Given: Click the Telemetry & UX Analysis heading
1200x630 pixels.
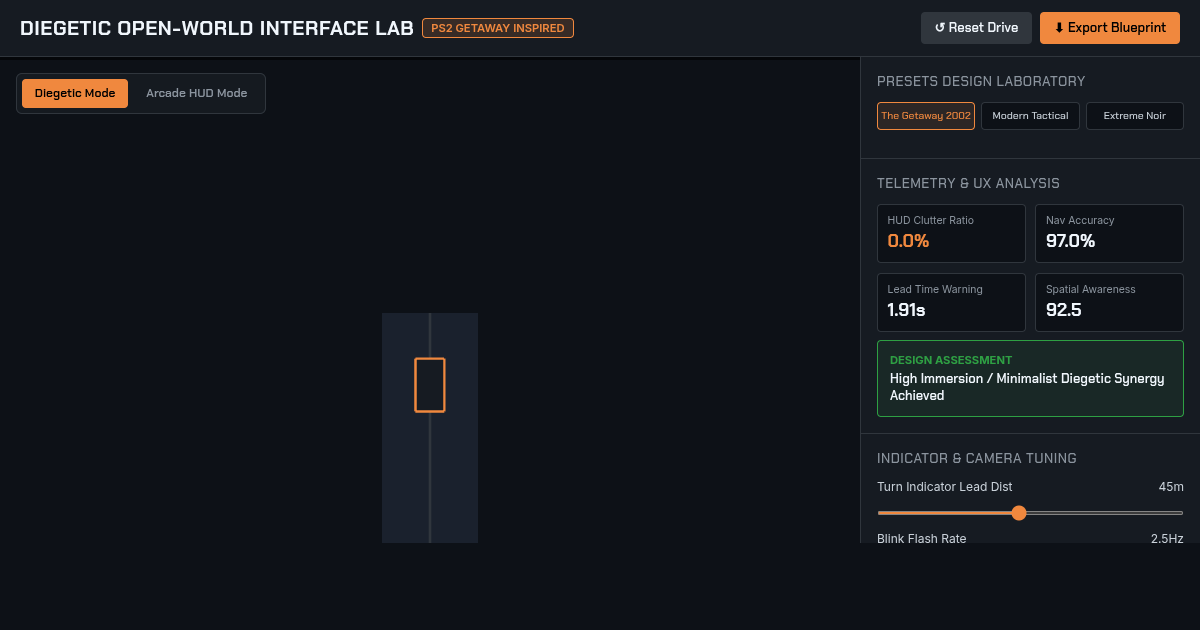Looking at the screenshot, I should [968, 183].
